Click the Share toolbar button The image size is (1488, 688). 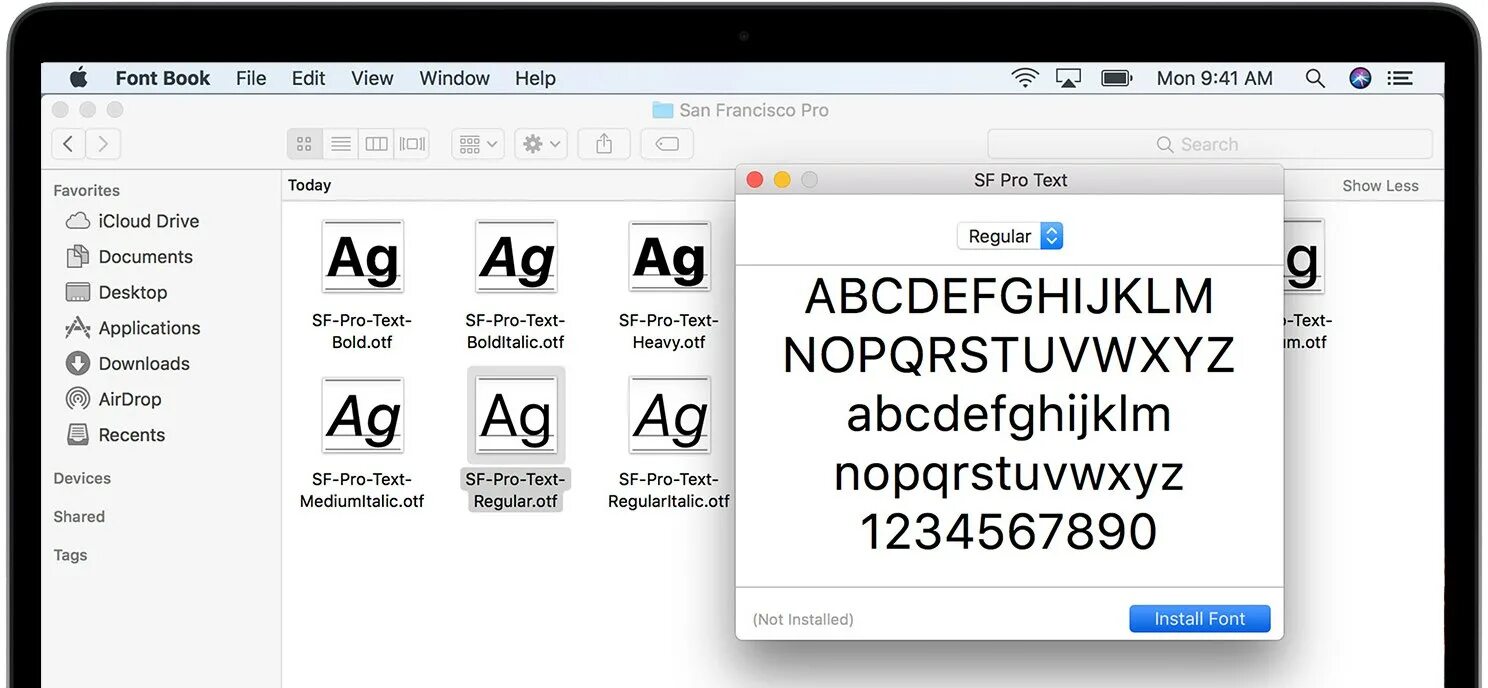coord(604,144)
